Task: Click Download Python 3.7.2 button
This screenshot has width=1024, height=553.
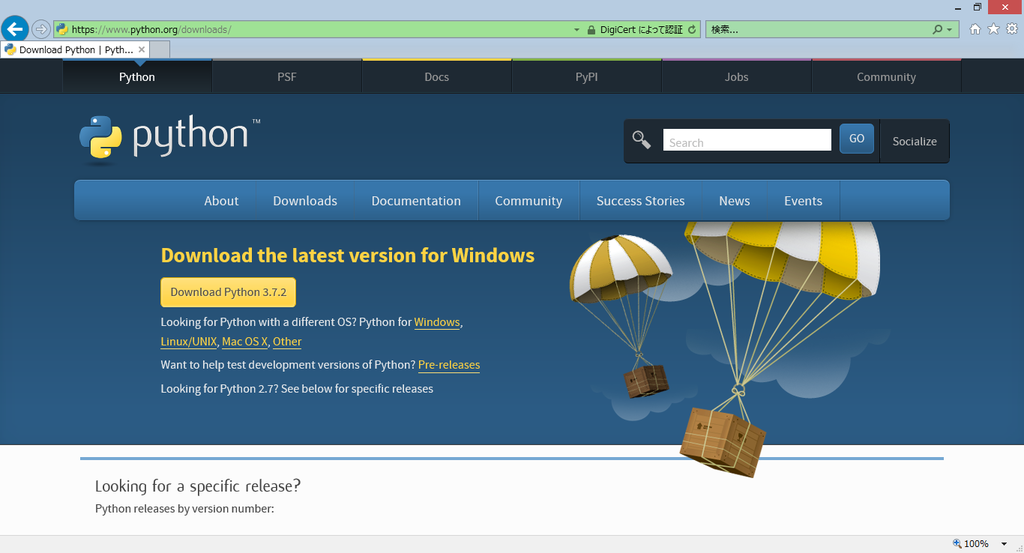Action: 228,292
